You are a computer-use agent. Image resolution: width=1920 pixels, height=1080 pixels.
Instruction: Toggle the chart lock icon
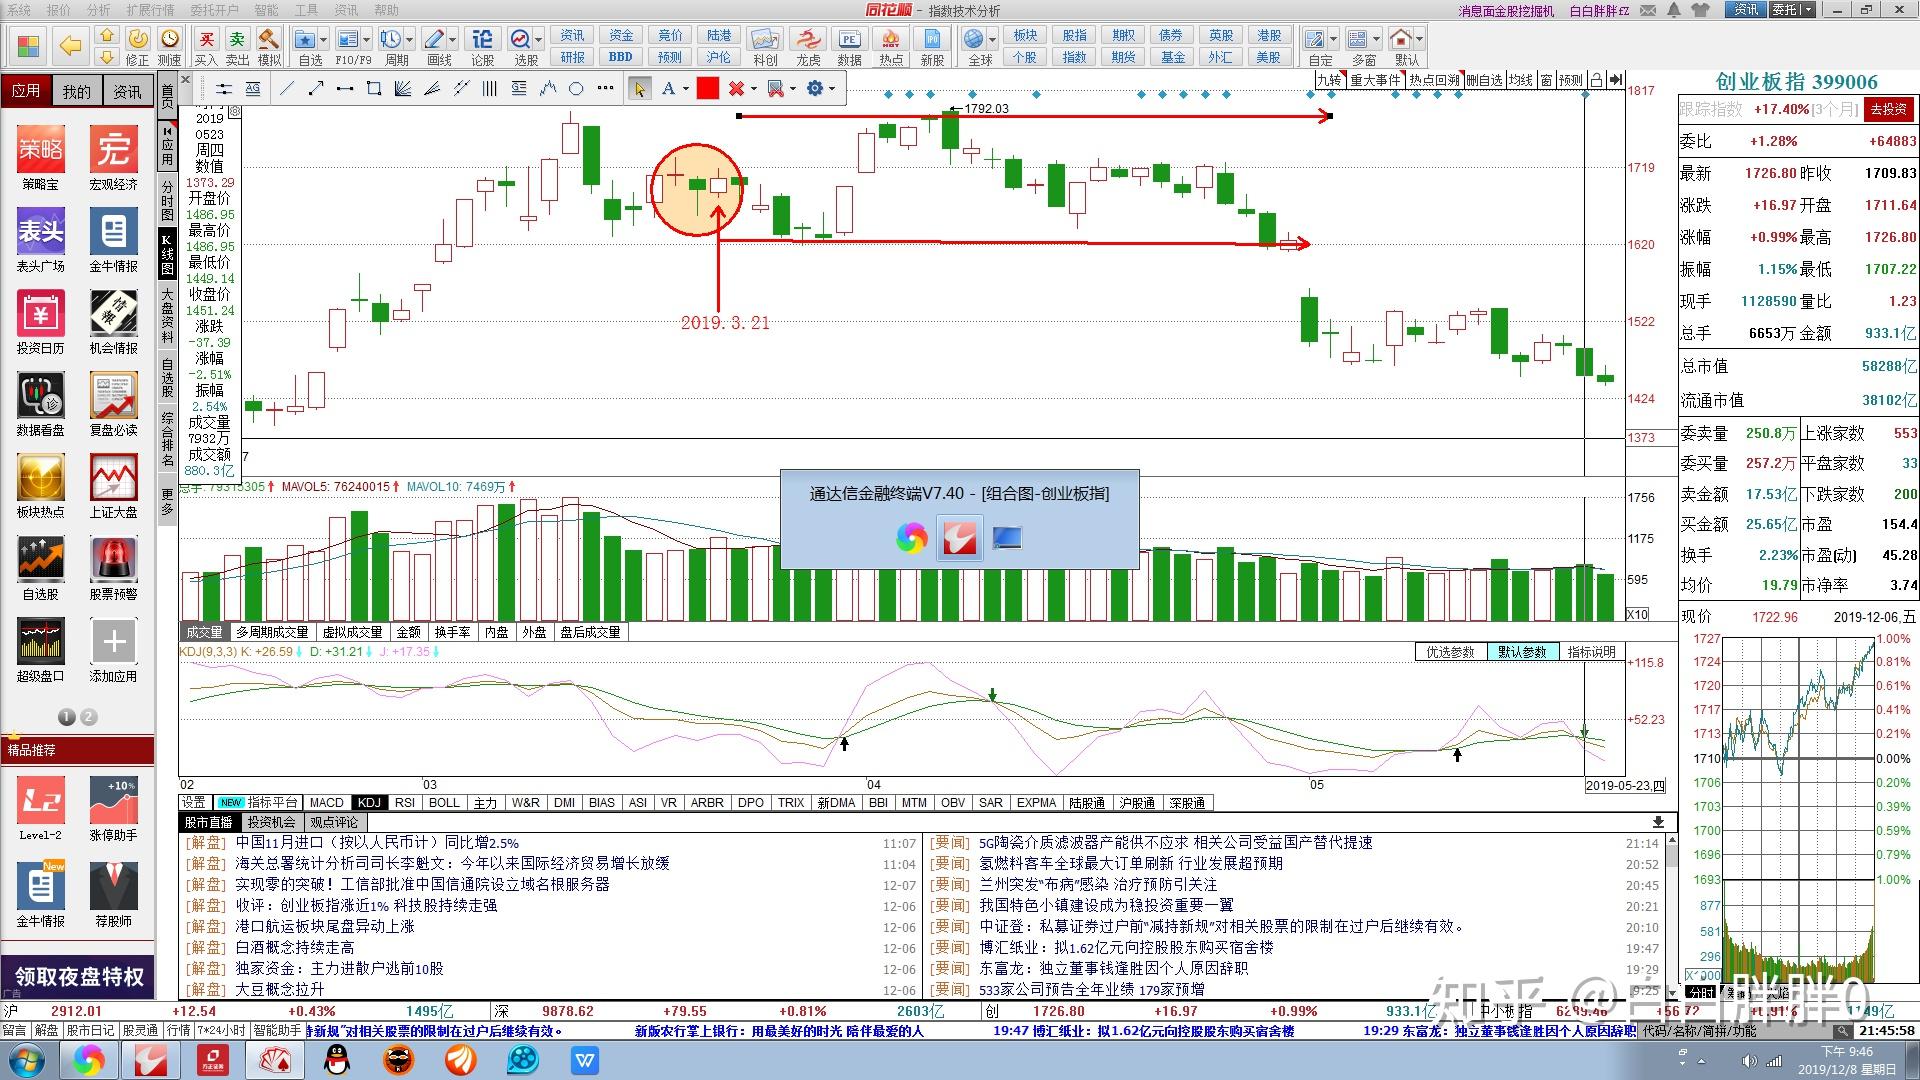[x=1597, y=81]
